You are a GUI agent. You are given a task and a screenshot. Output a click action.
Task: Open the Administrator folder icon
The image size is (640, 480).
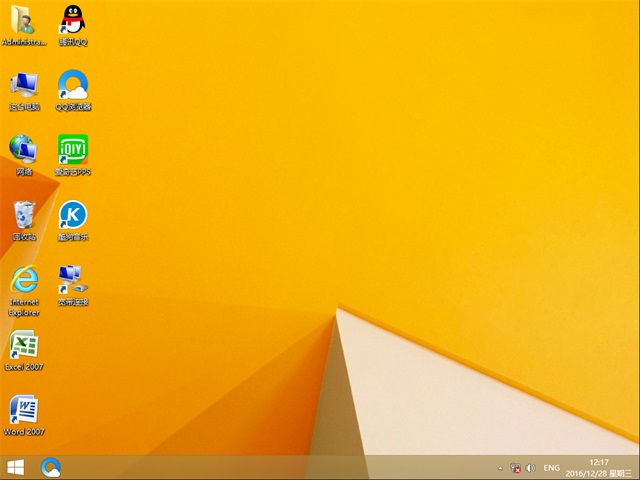click(23, 20)
